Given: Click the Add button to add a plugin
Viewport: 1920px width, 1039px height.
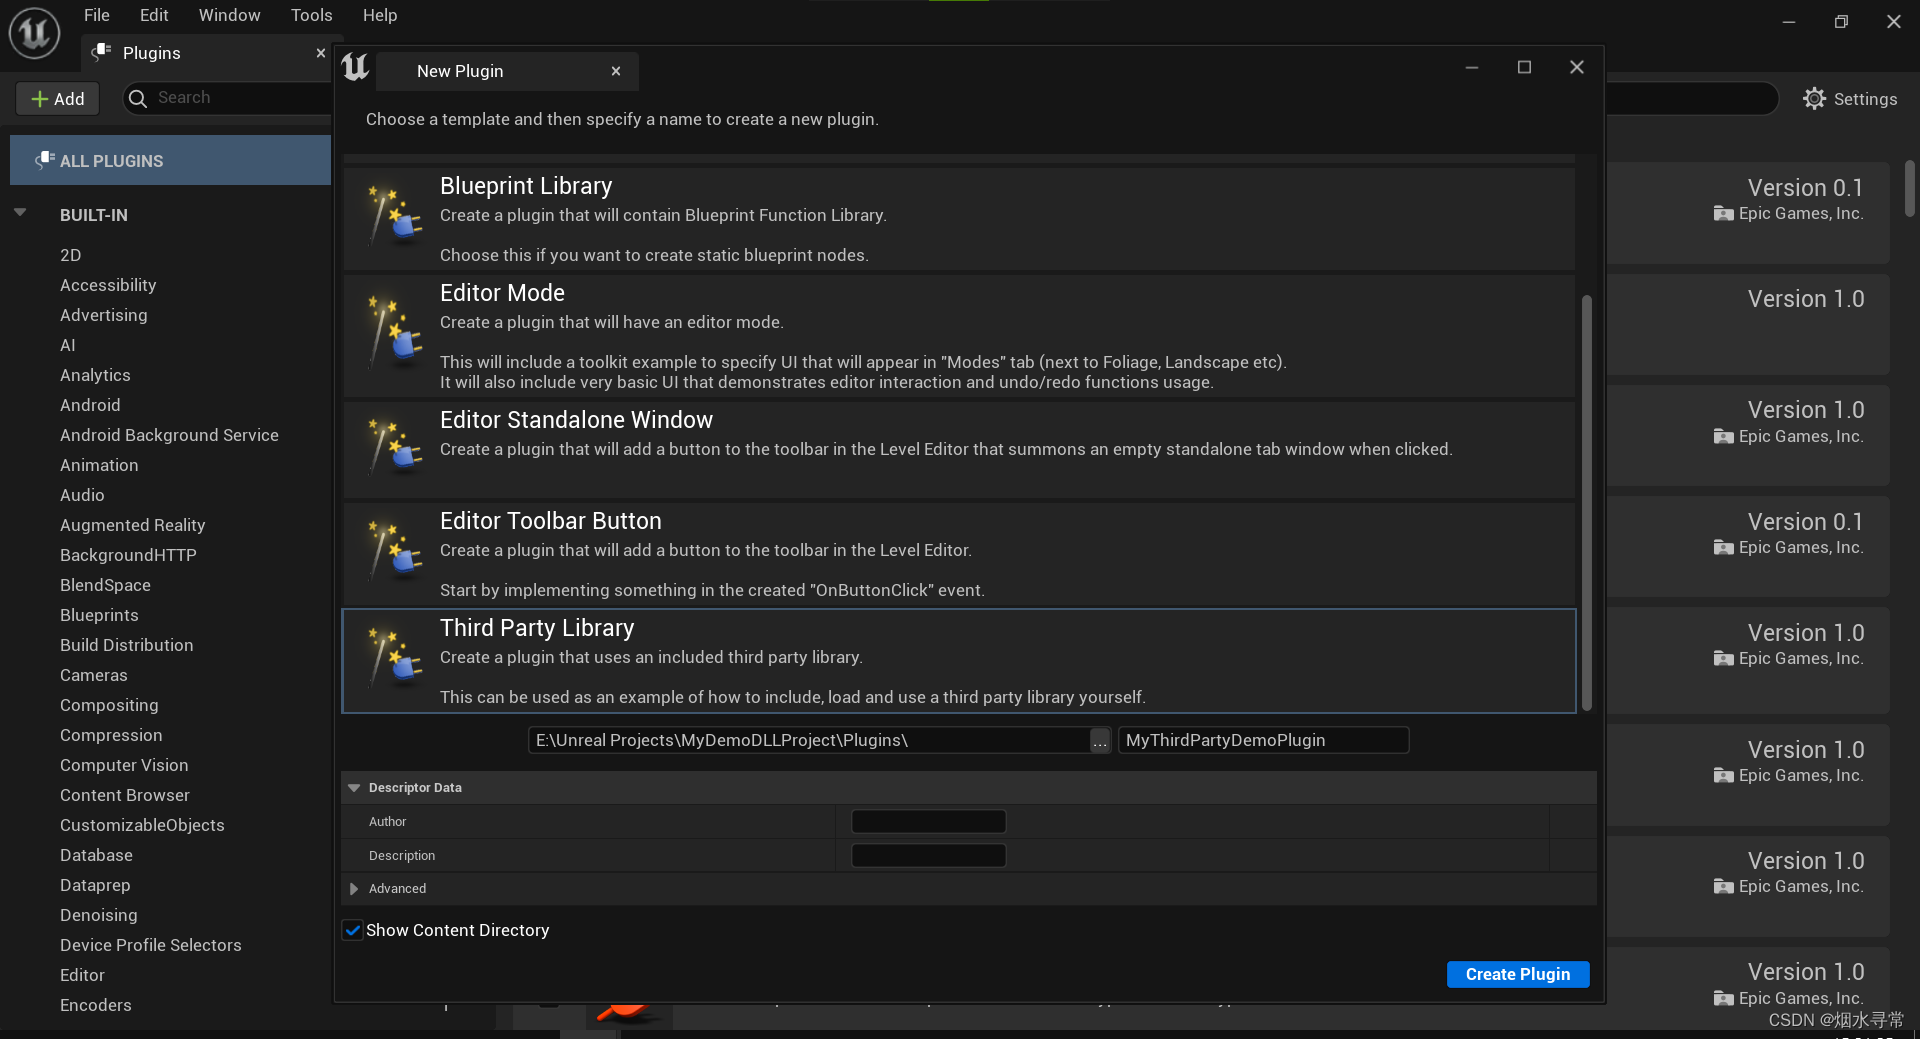Looking at the screenshot, I should 57,98.
